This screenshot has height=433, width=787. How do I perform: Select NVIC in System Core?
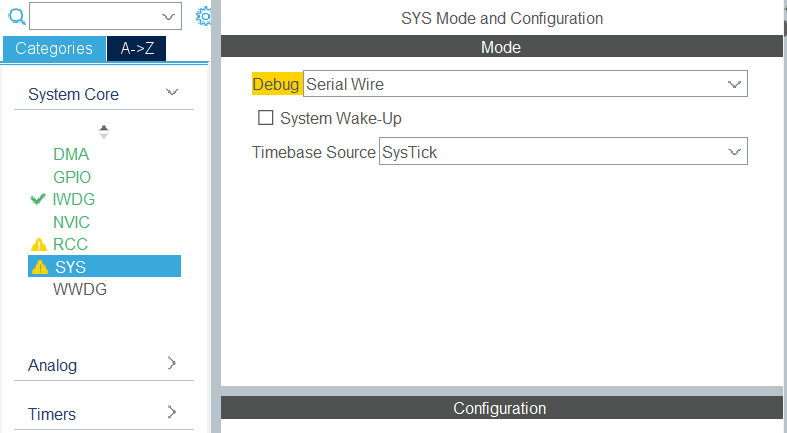(71, 222)
